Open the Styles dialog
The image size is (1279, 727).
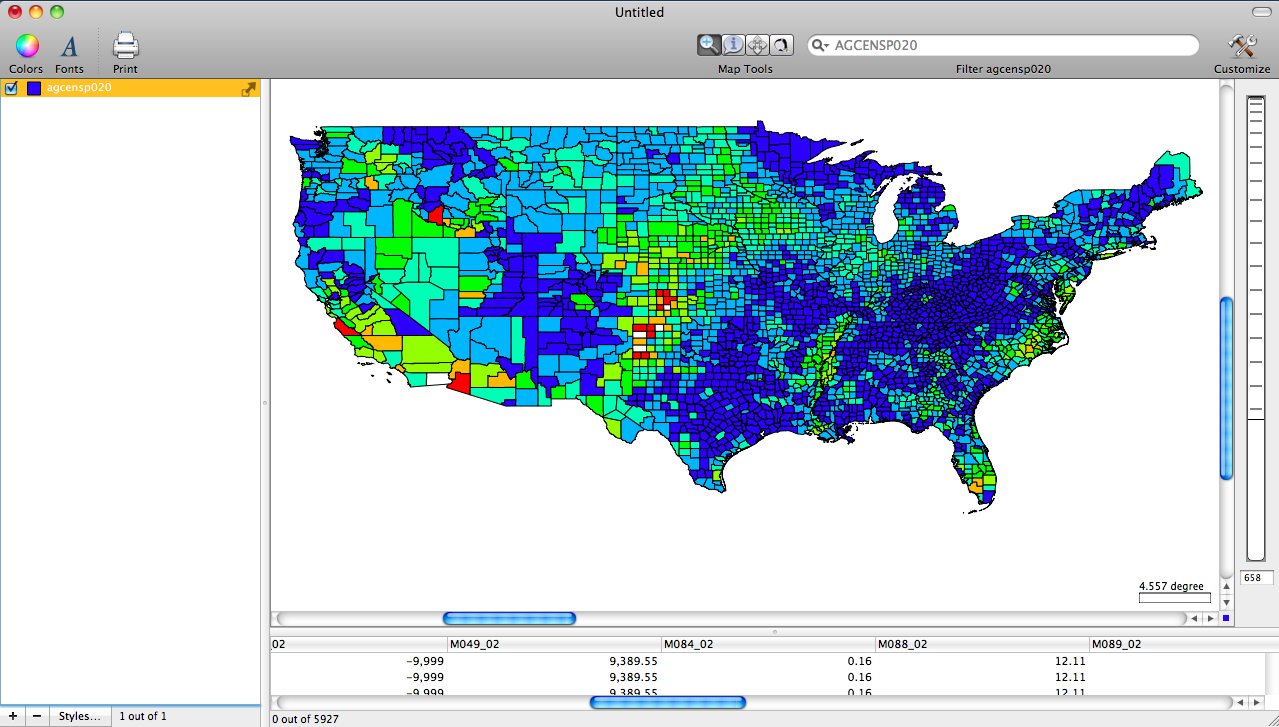(x=79, y=715)
